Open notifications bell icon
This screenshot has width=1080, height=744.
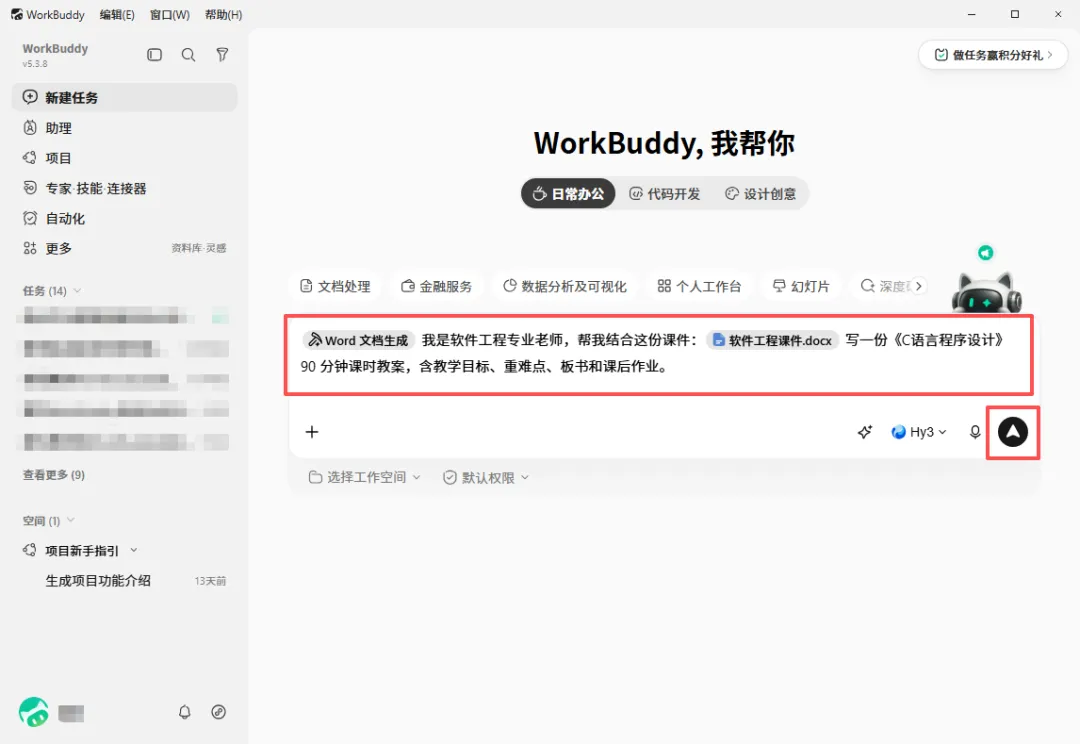click(185, 712)
